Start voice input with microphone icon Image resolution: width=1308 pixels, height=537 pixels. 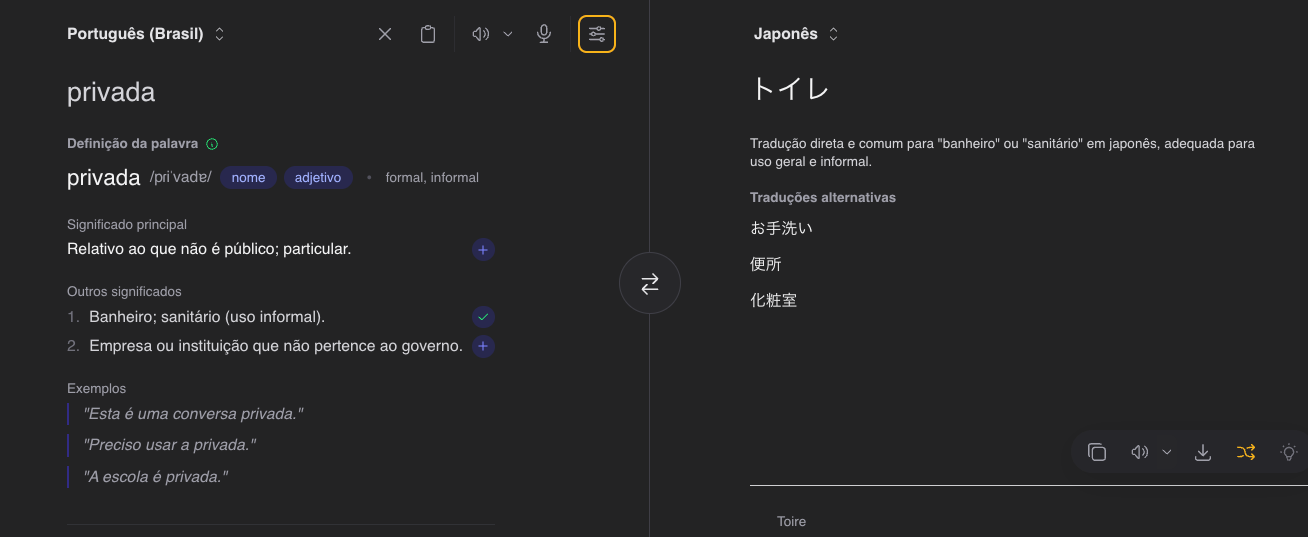[544, 34]
